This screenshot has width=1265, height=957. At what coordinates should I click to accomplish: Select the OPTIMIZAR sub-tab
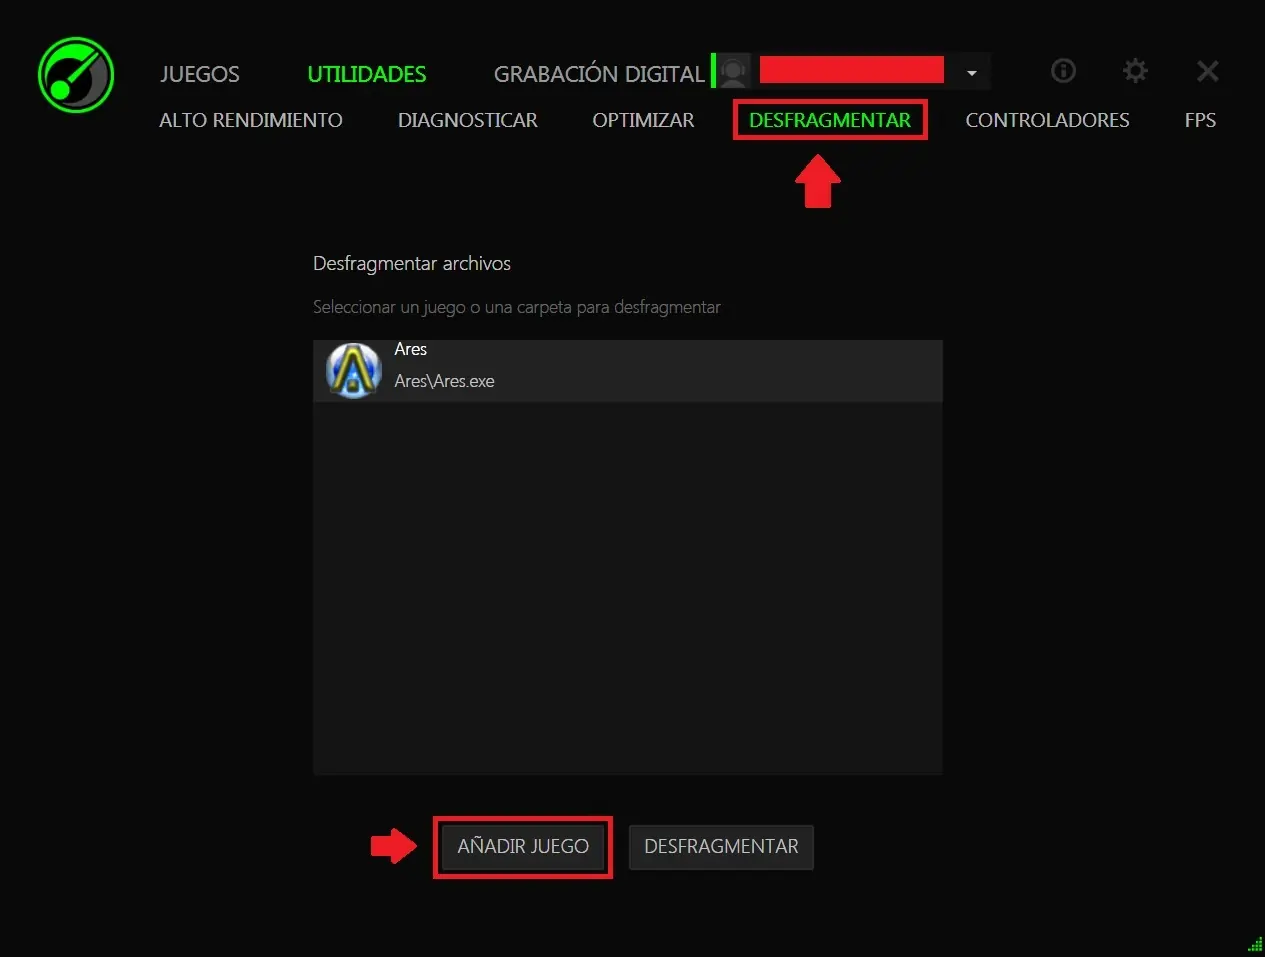643,120
